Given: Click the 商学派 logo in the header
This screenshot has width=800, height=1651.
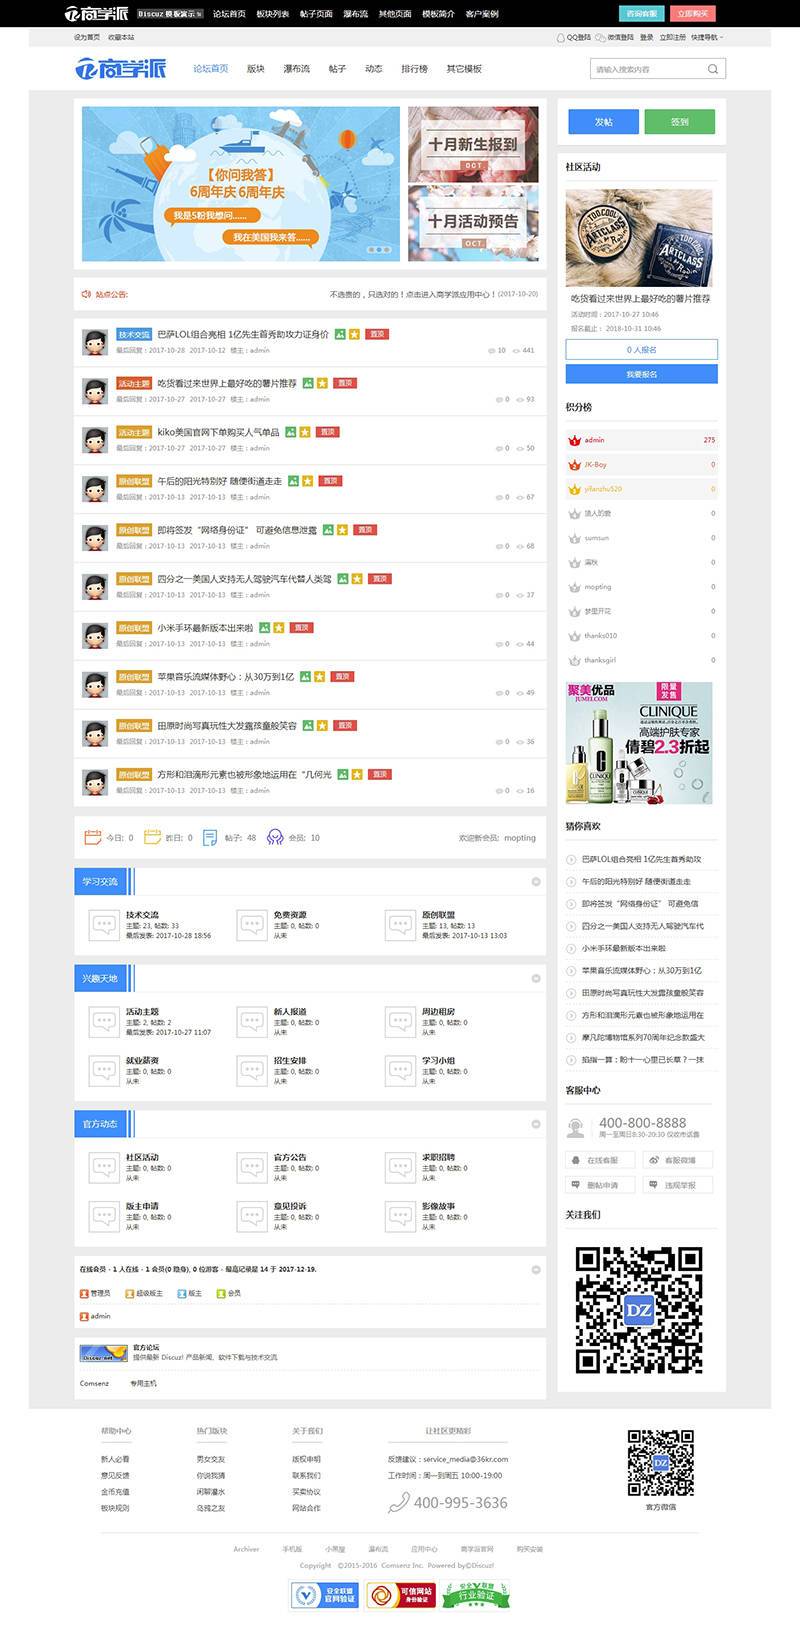Looking at the screenshot, I should click(x=121, y=68).
